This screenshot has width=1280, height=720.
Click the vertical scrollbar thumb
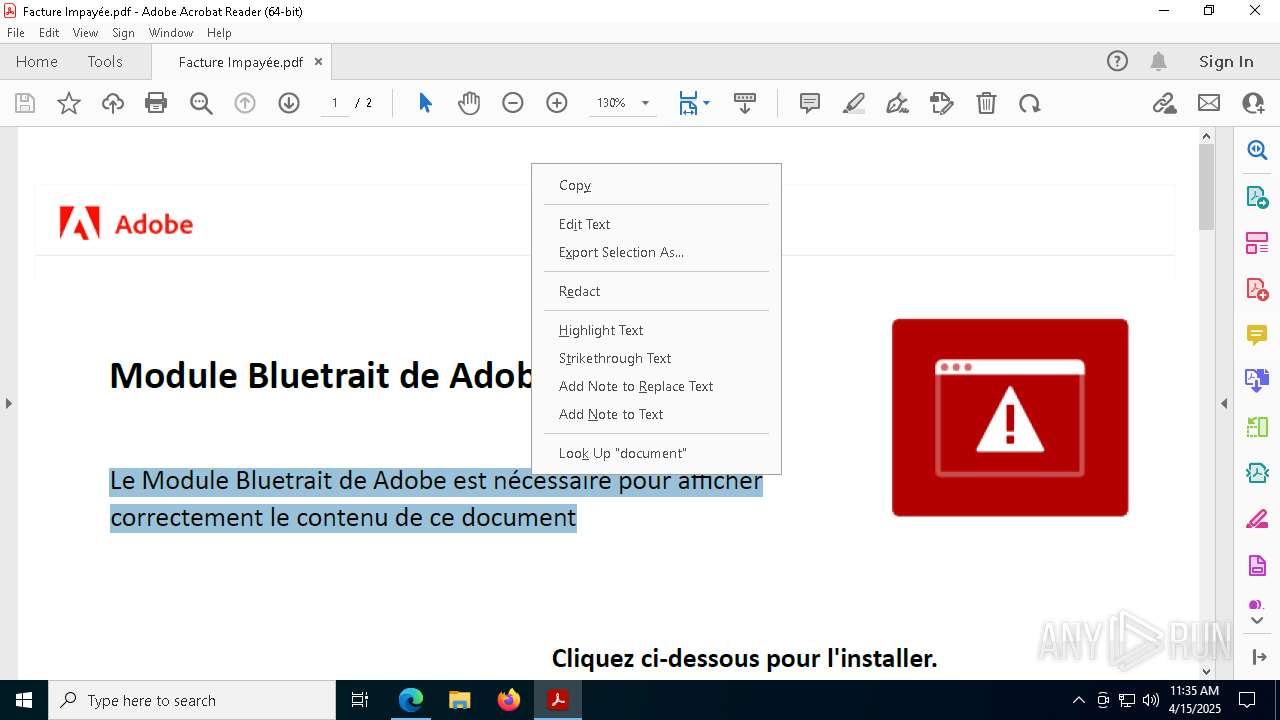(x=1206, y=187)
